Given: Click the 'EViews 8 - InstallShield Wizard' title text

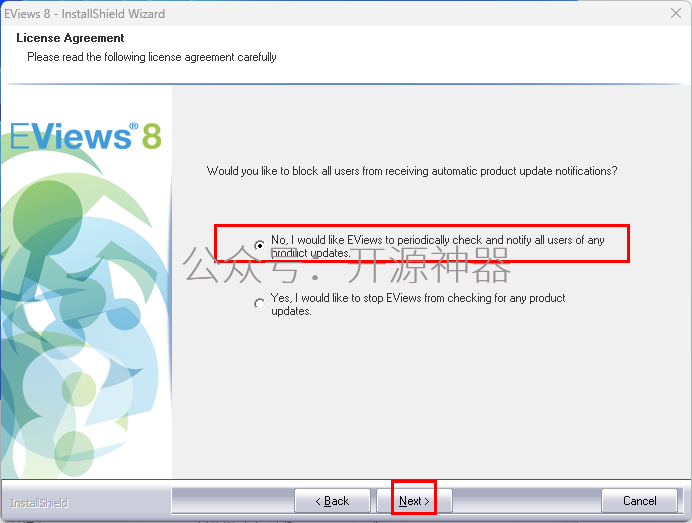Looking at the screenshot, I should (84, 14).
